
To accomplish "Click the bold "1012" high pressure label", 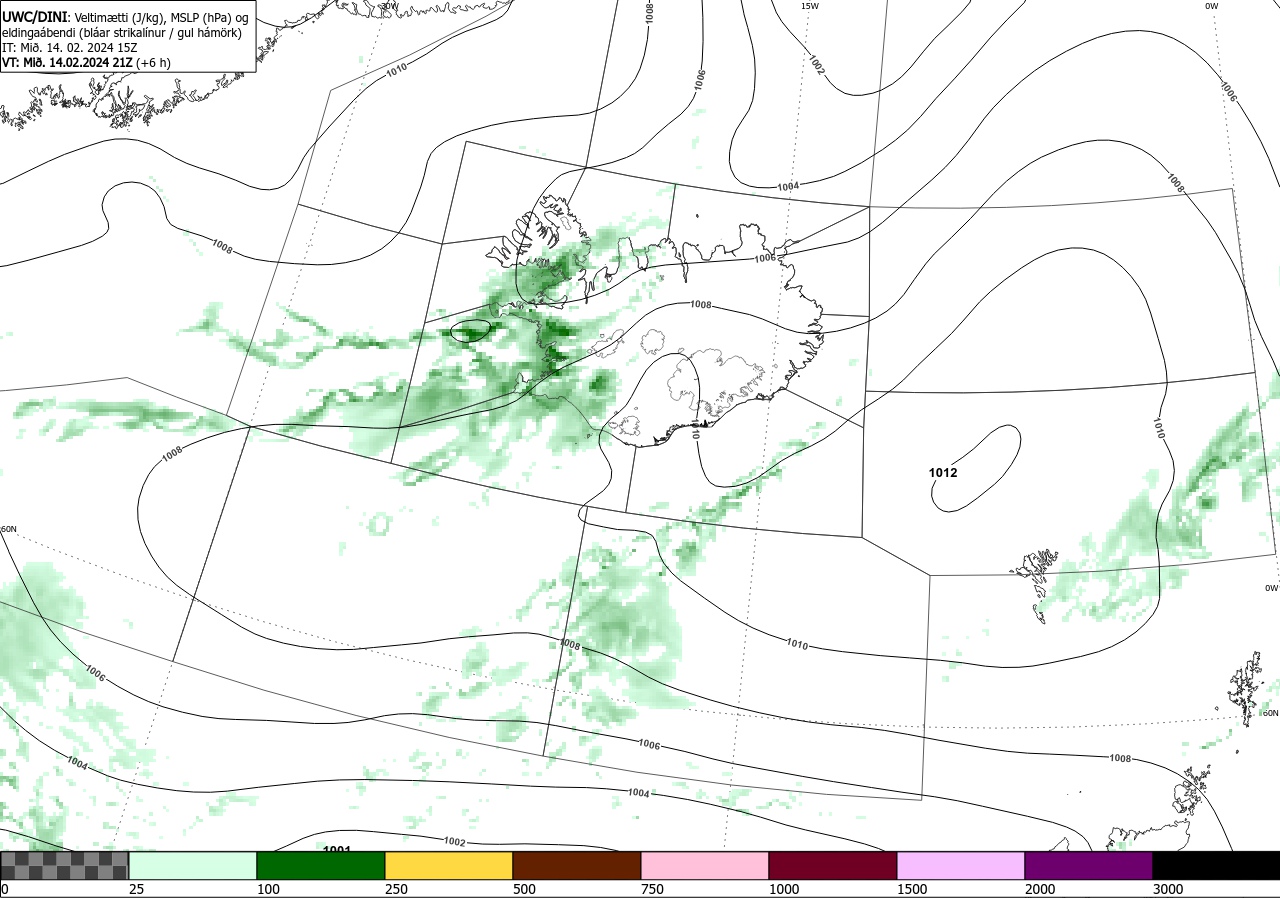I will [x=943, y=472].
